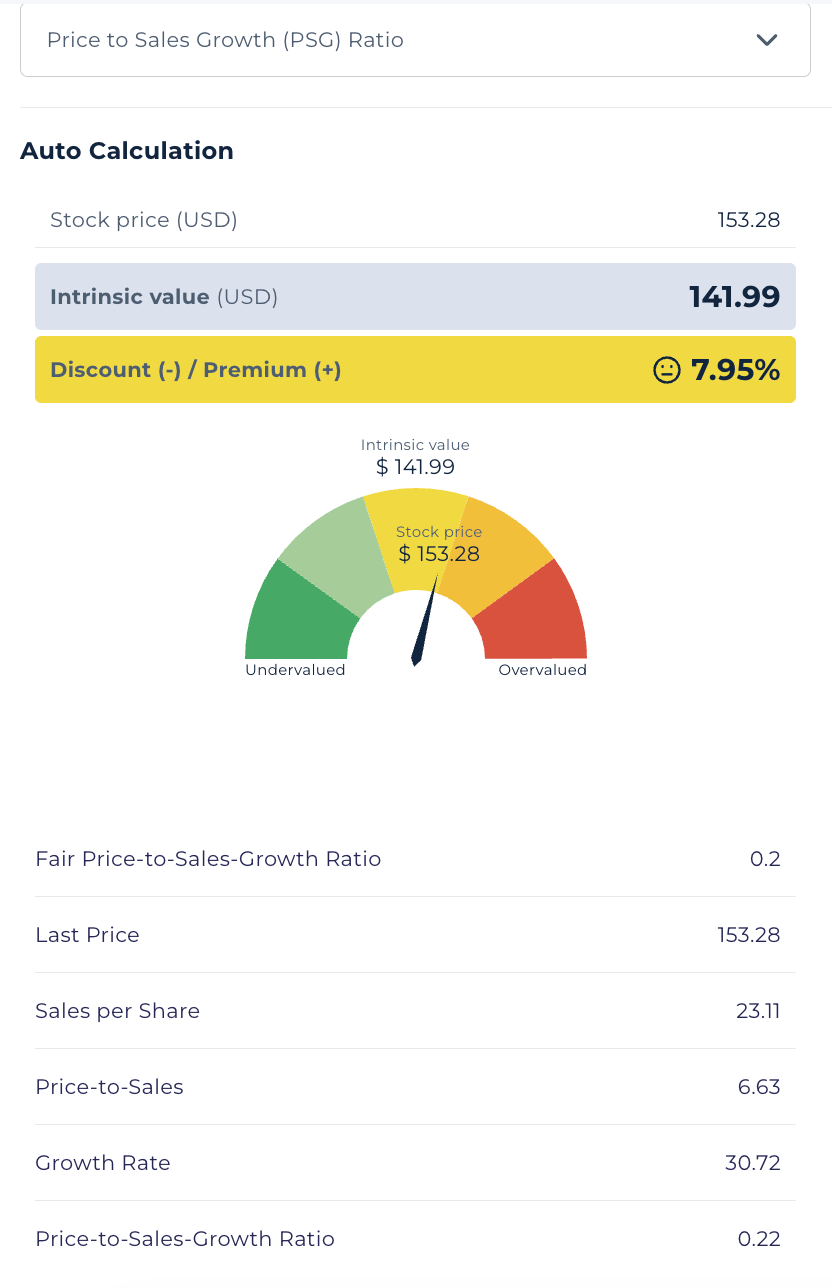Click the Overvalued gauge label
The image size is (832, 1288).
tap(543, 670)
